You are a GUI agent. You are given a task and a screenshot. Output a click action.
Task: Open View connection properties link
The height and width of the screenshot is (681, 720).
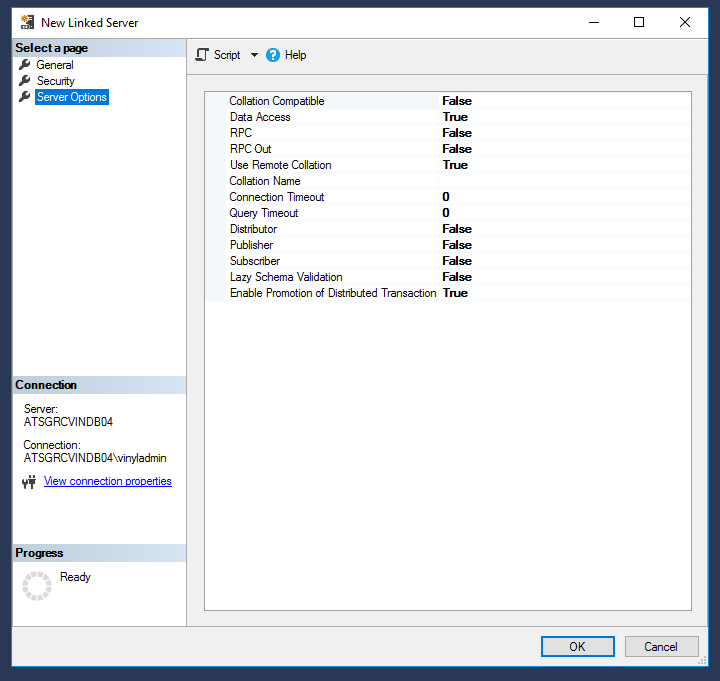click(107, 481)
